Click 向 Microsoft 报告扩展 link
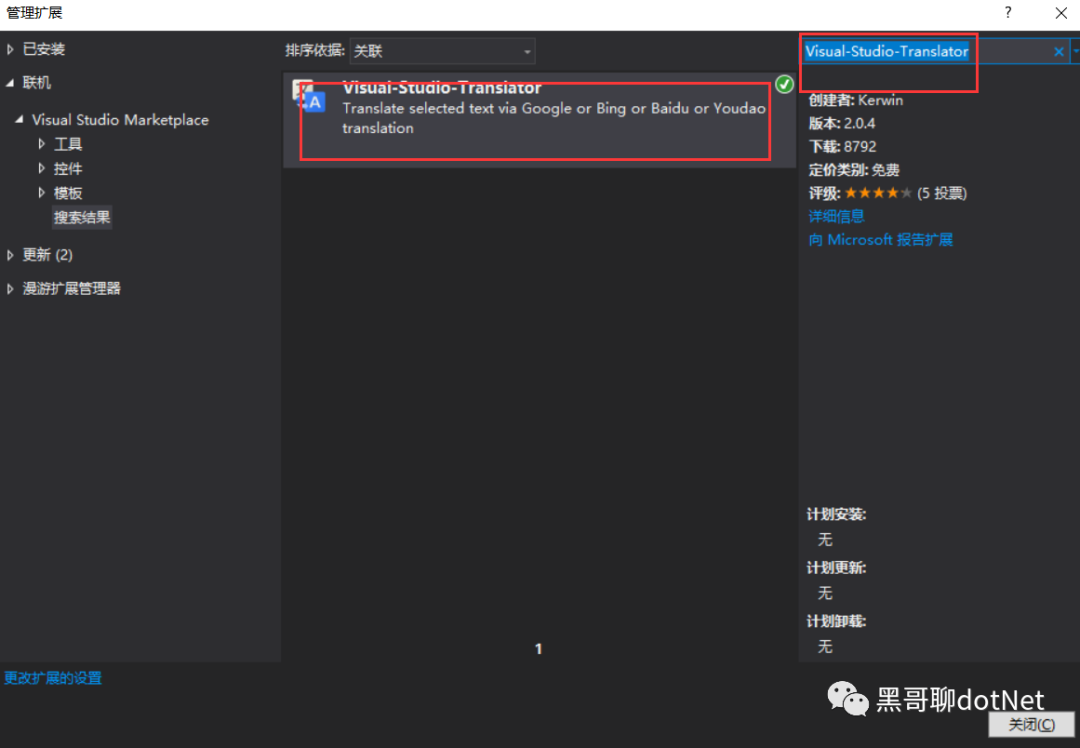Screen dimensions: 1080x748 tap(880, 240)
